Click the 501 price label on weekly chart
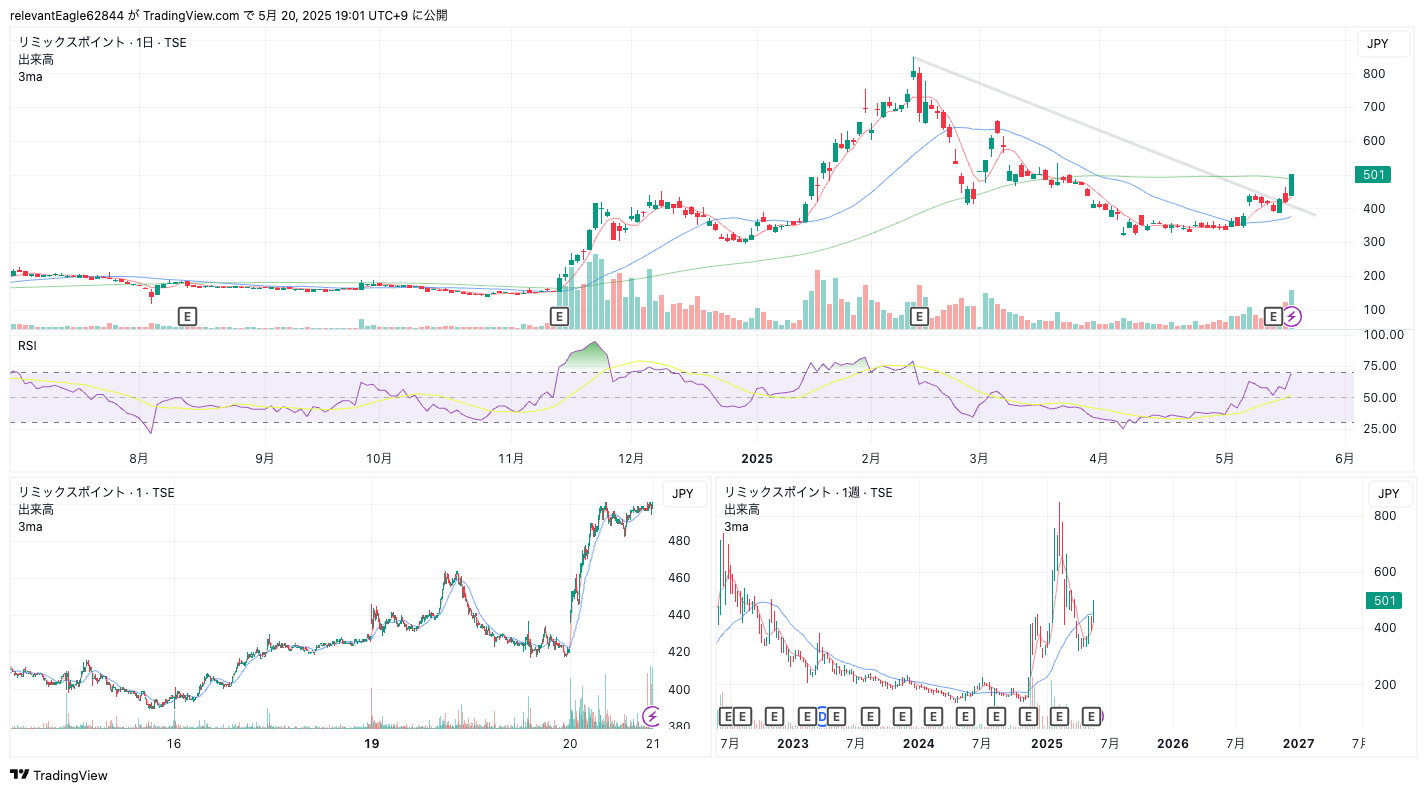The height and width of the screenshot is (792, 1427). (1385, 600)
